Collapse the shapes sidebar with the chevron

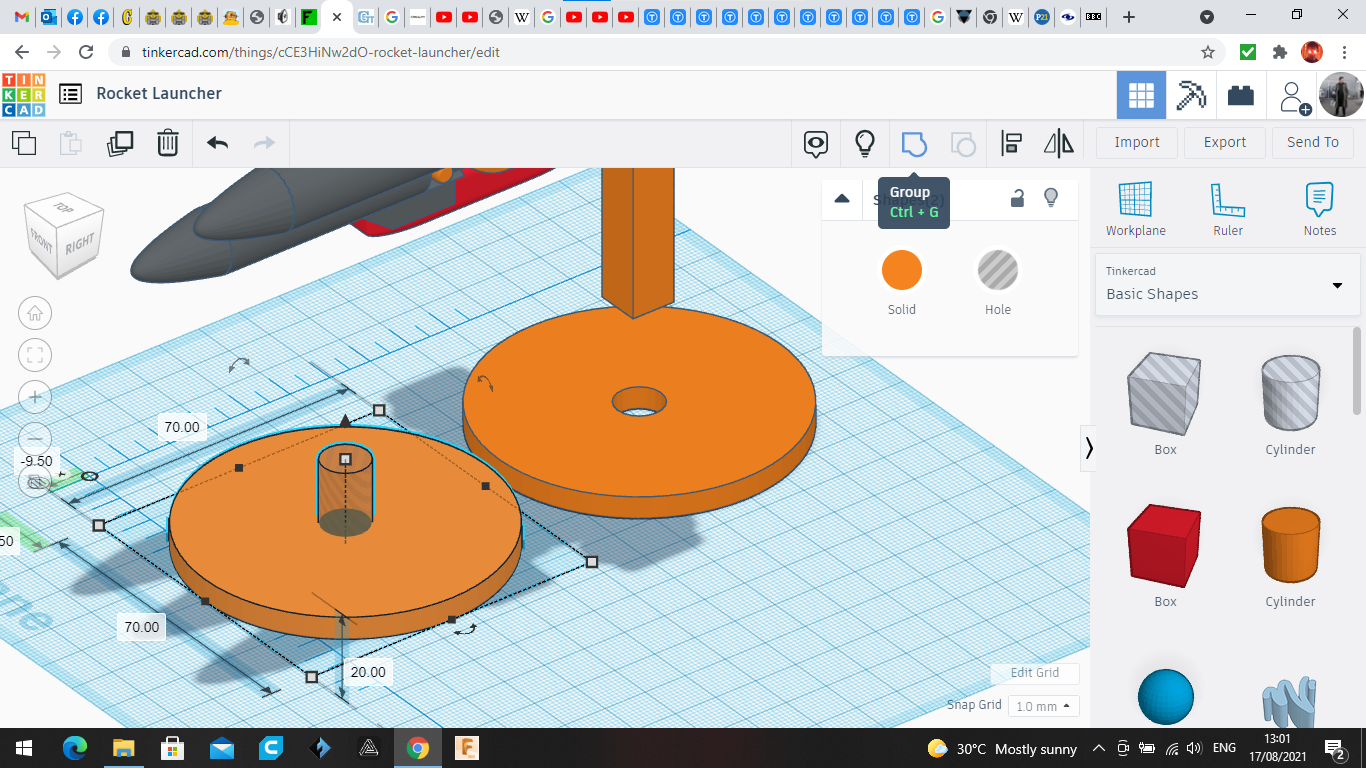click(x=1089, y=448)
